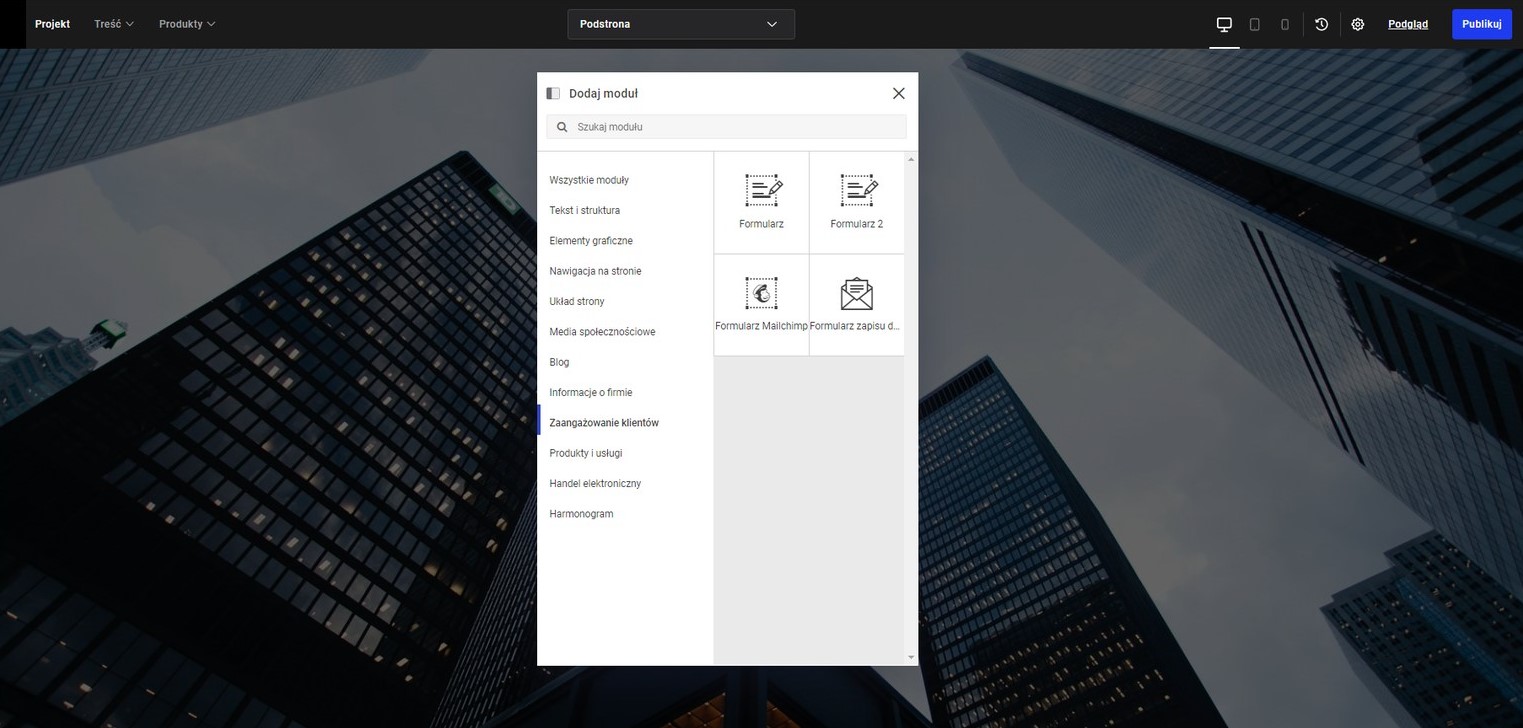
Task: Click the search magnifier icon
Action: click(x=562, y=127)
